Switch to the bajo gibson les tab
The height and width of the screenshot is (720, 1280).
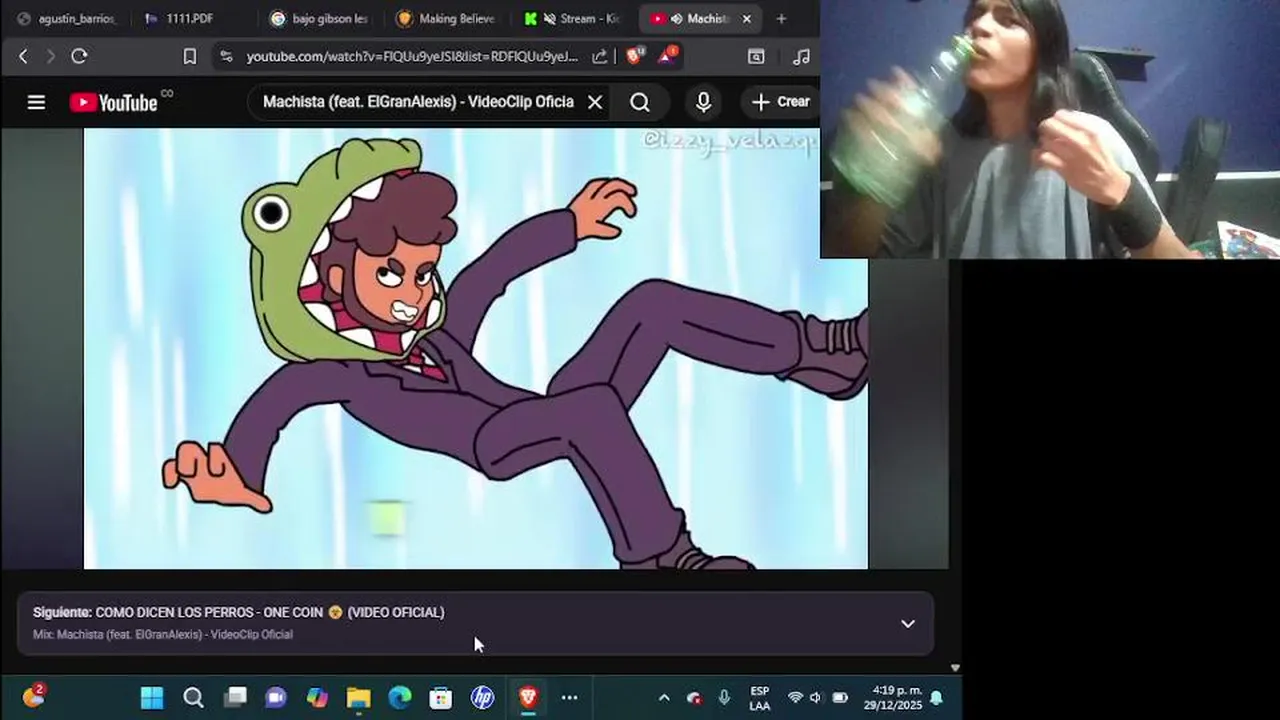point(320,19)
